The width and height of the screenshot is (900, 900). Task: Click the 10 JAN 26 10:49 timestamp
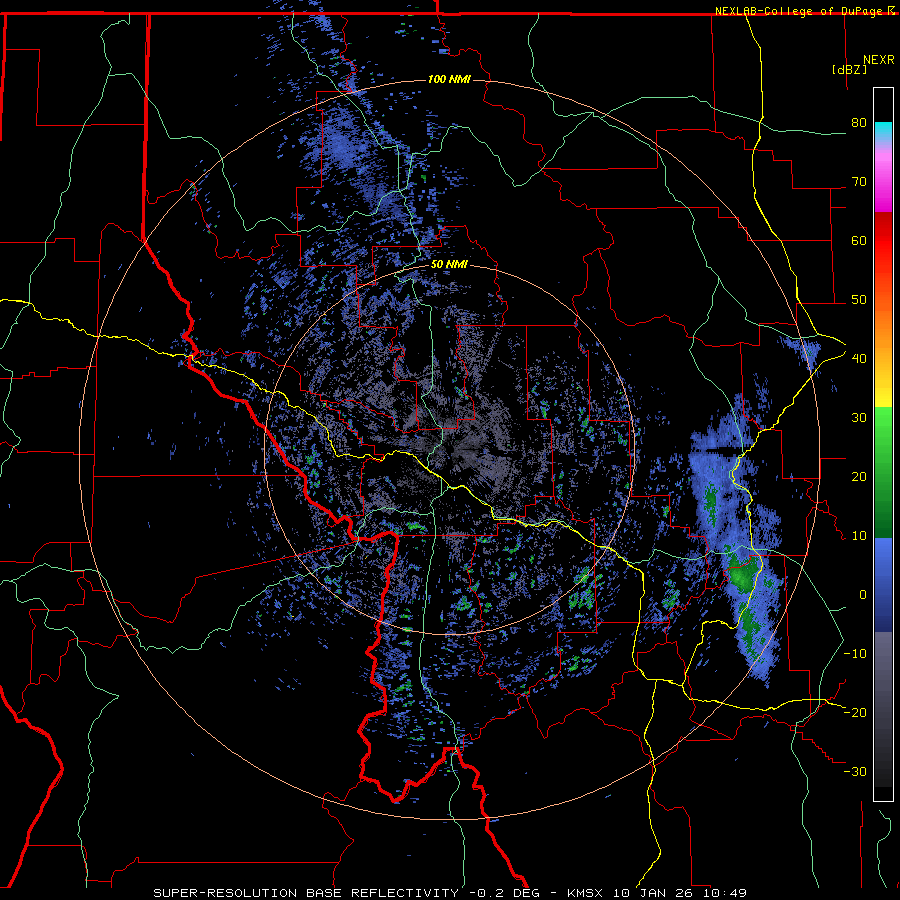(680, 893)
